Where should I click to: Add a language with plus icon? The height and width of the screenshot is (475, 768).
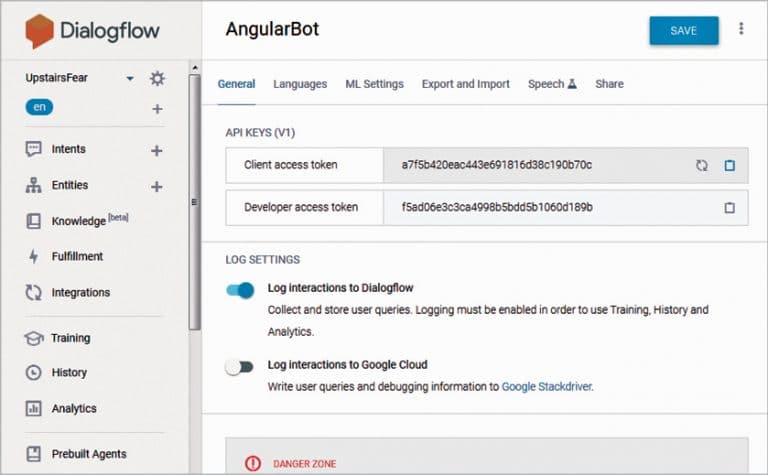tap(157, 108)
